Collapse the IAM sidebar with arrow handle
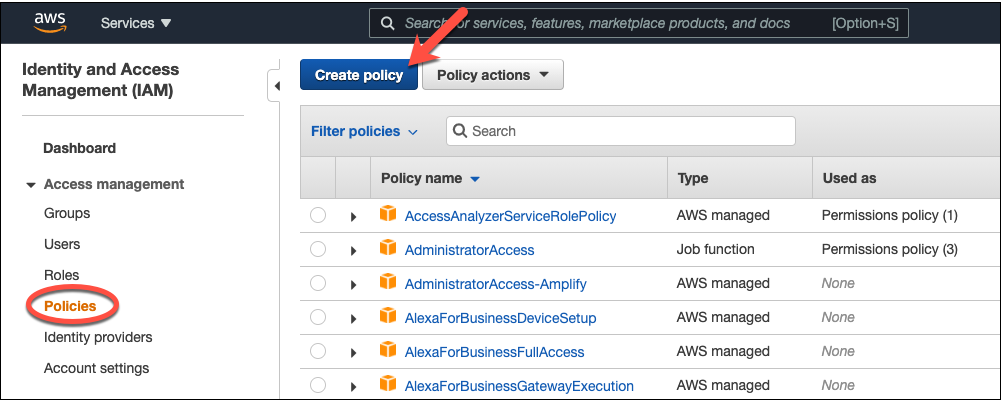 pyautogui.click(x=275, y=85)
